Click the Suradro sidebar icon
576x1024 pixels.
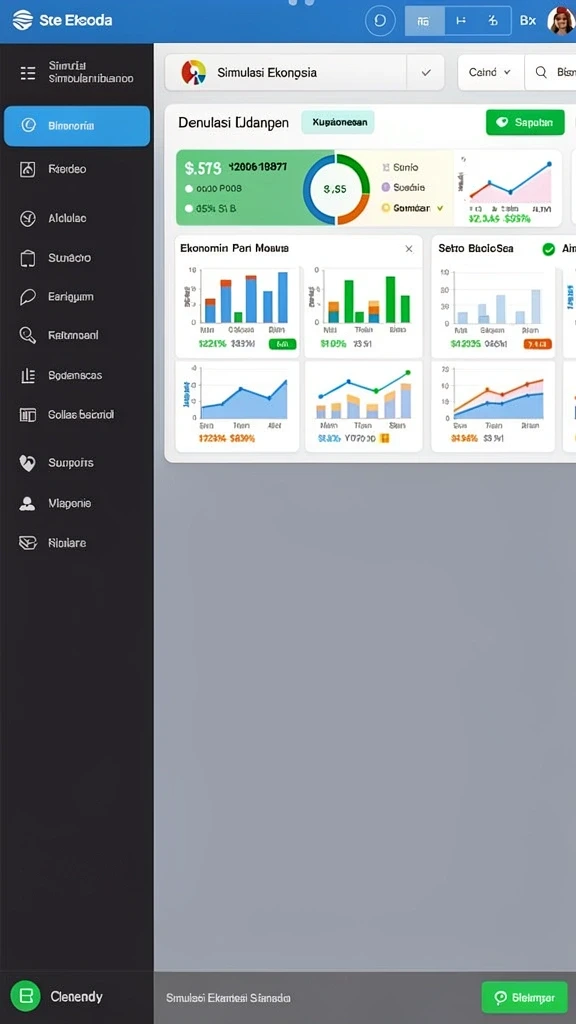click(x=27, y=259)
